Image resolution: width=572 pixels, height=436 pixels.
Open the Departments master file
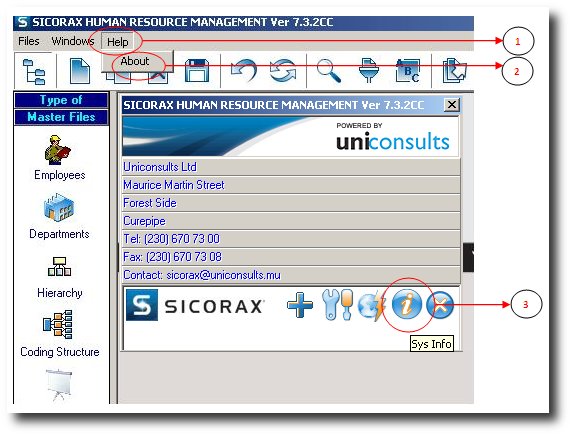(59, 217)
